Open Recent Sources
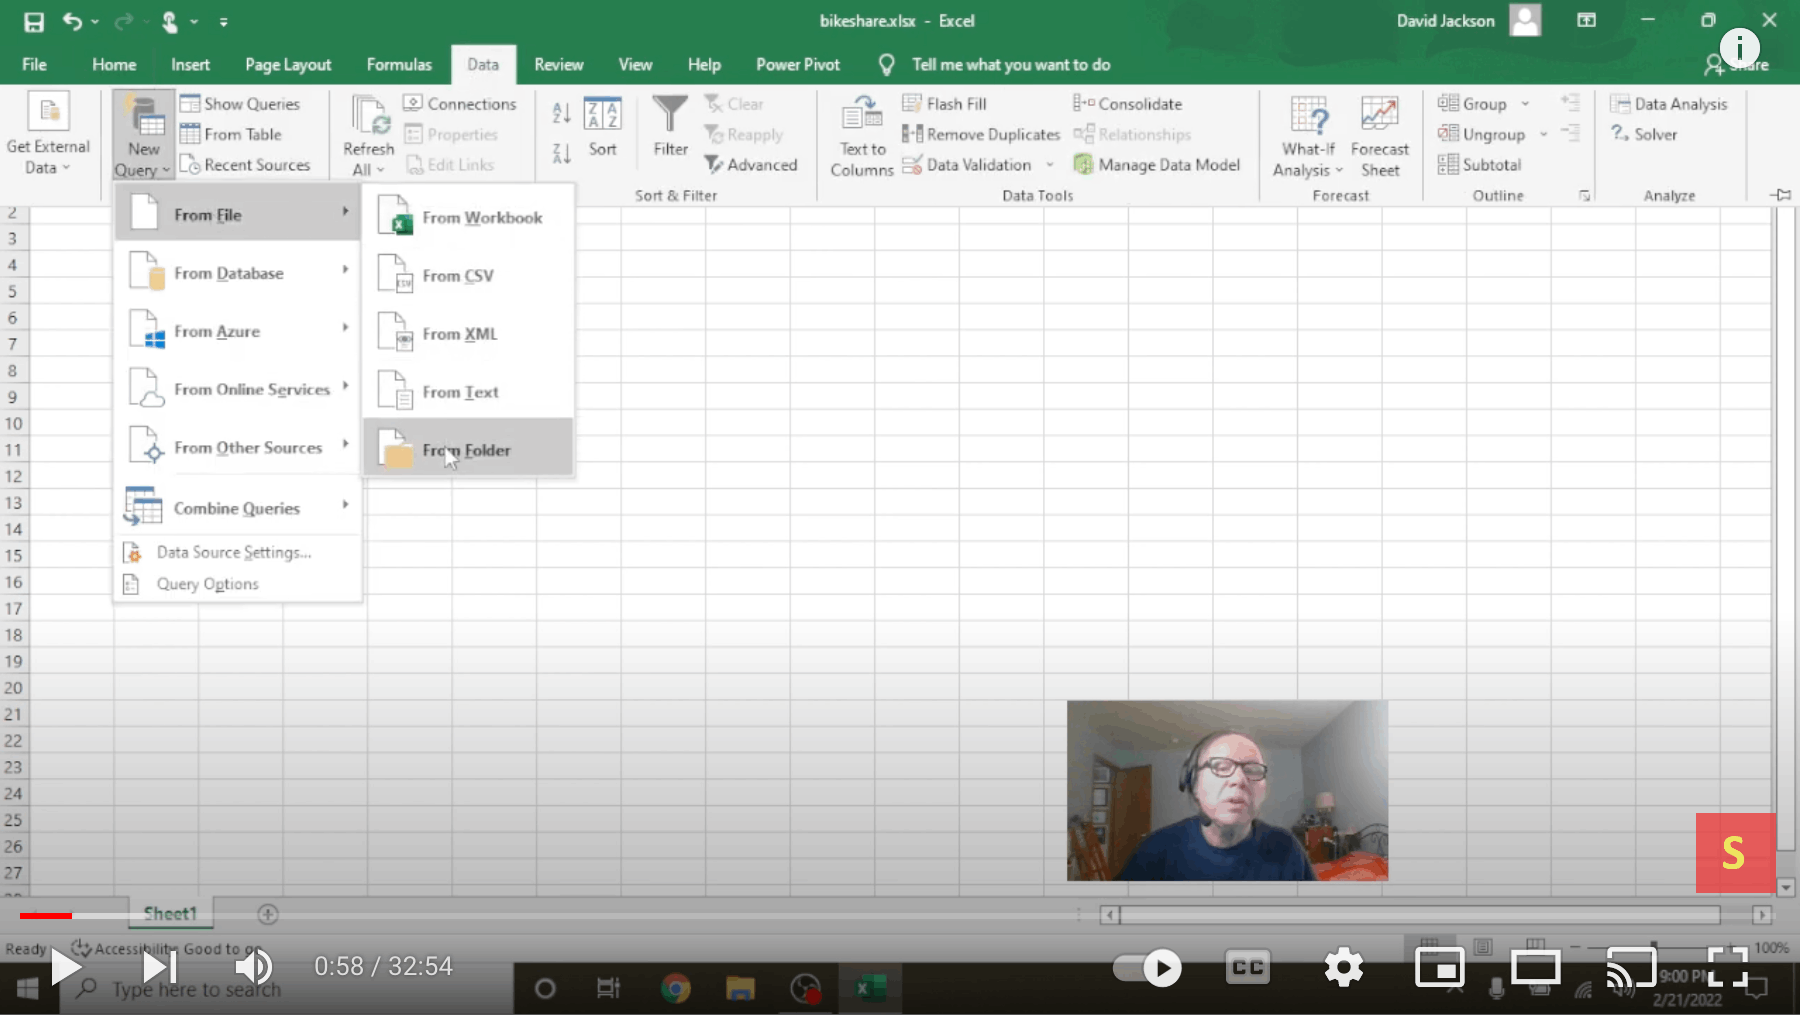The width and height of the screenshot is (1806, 1016). 245,165
